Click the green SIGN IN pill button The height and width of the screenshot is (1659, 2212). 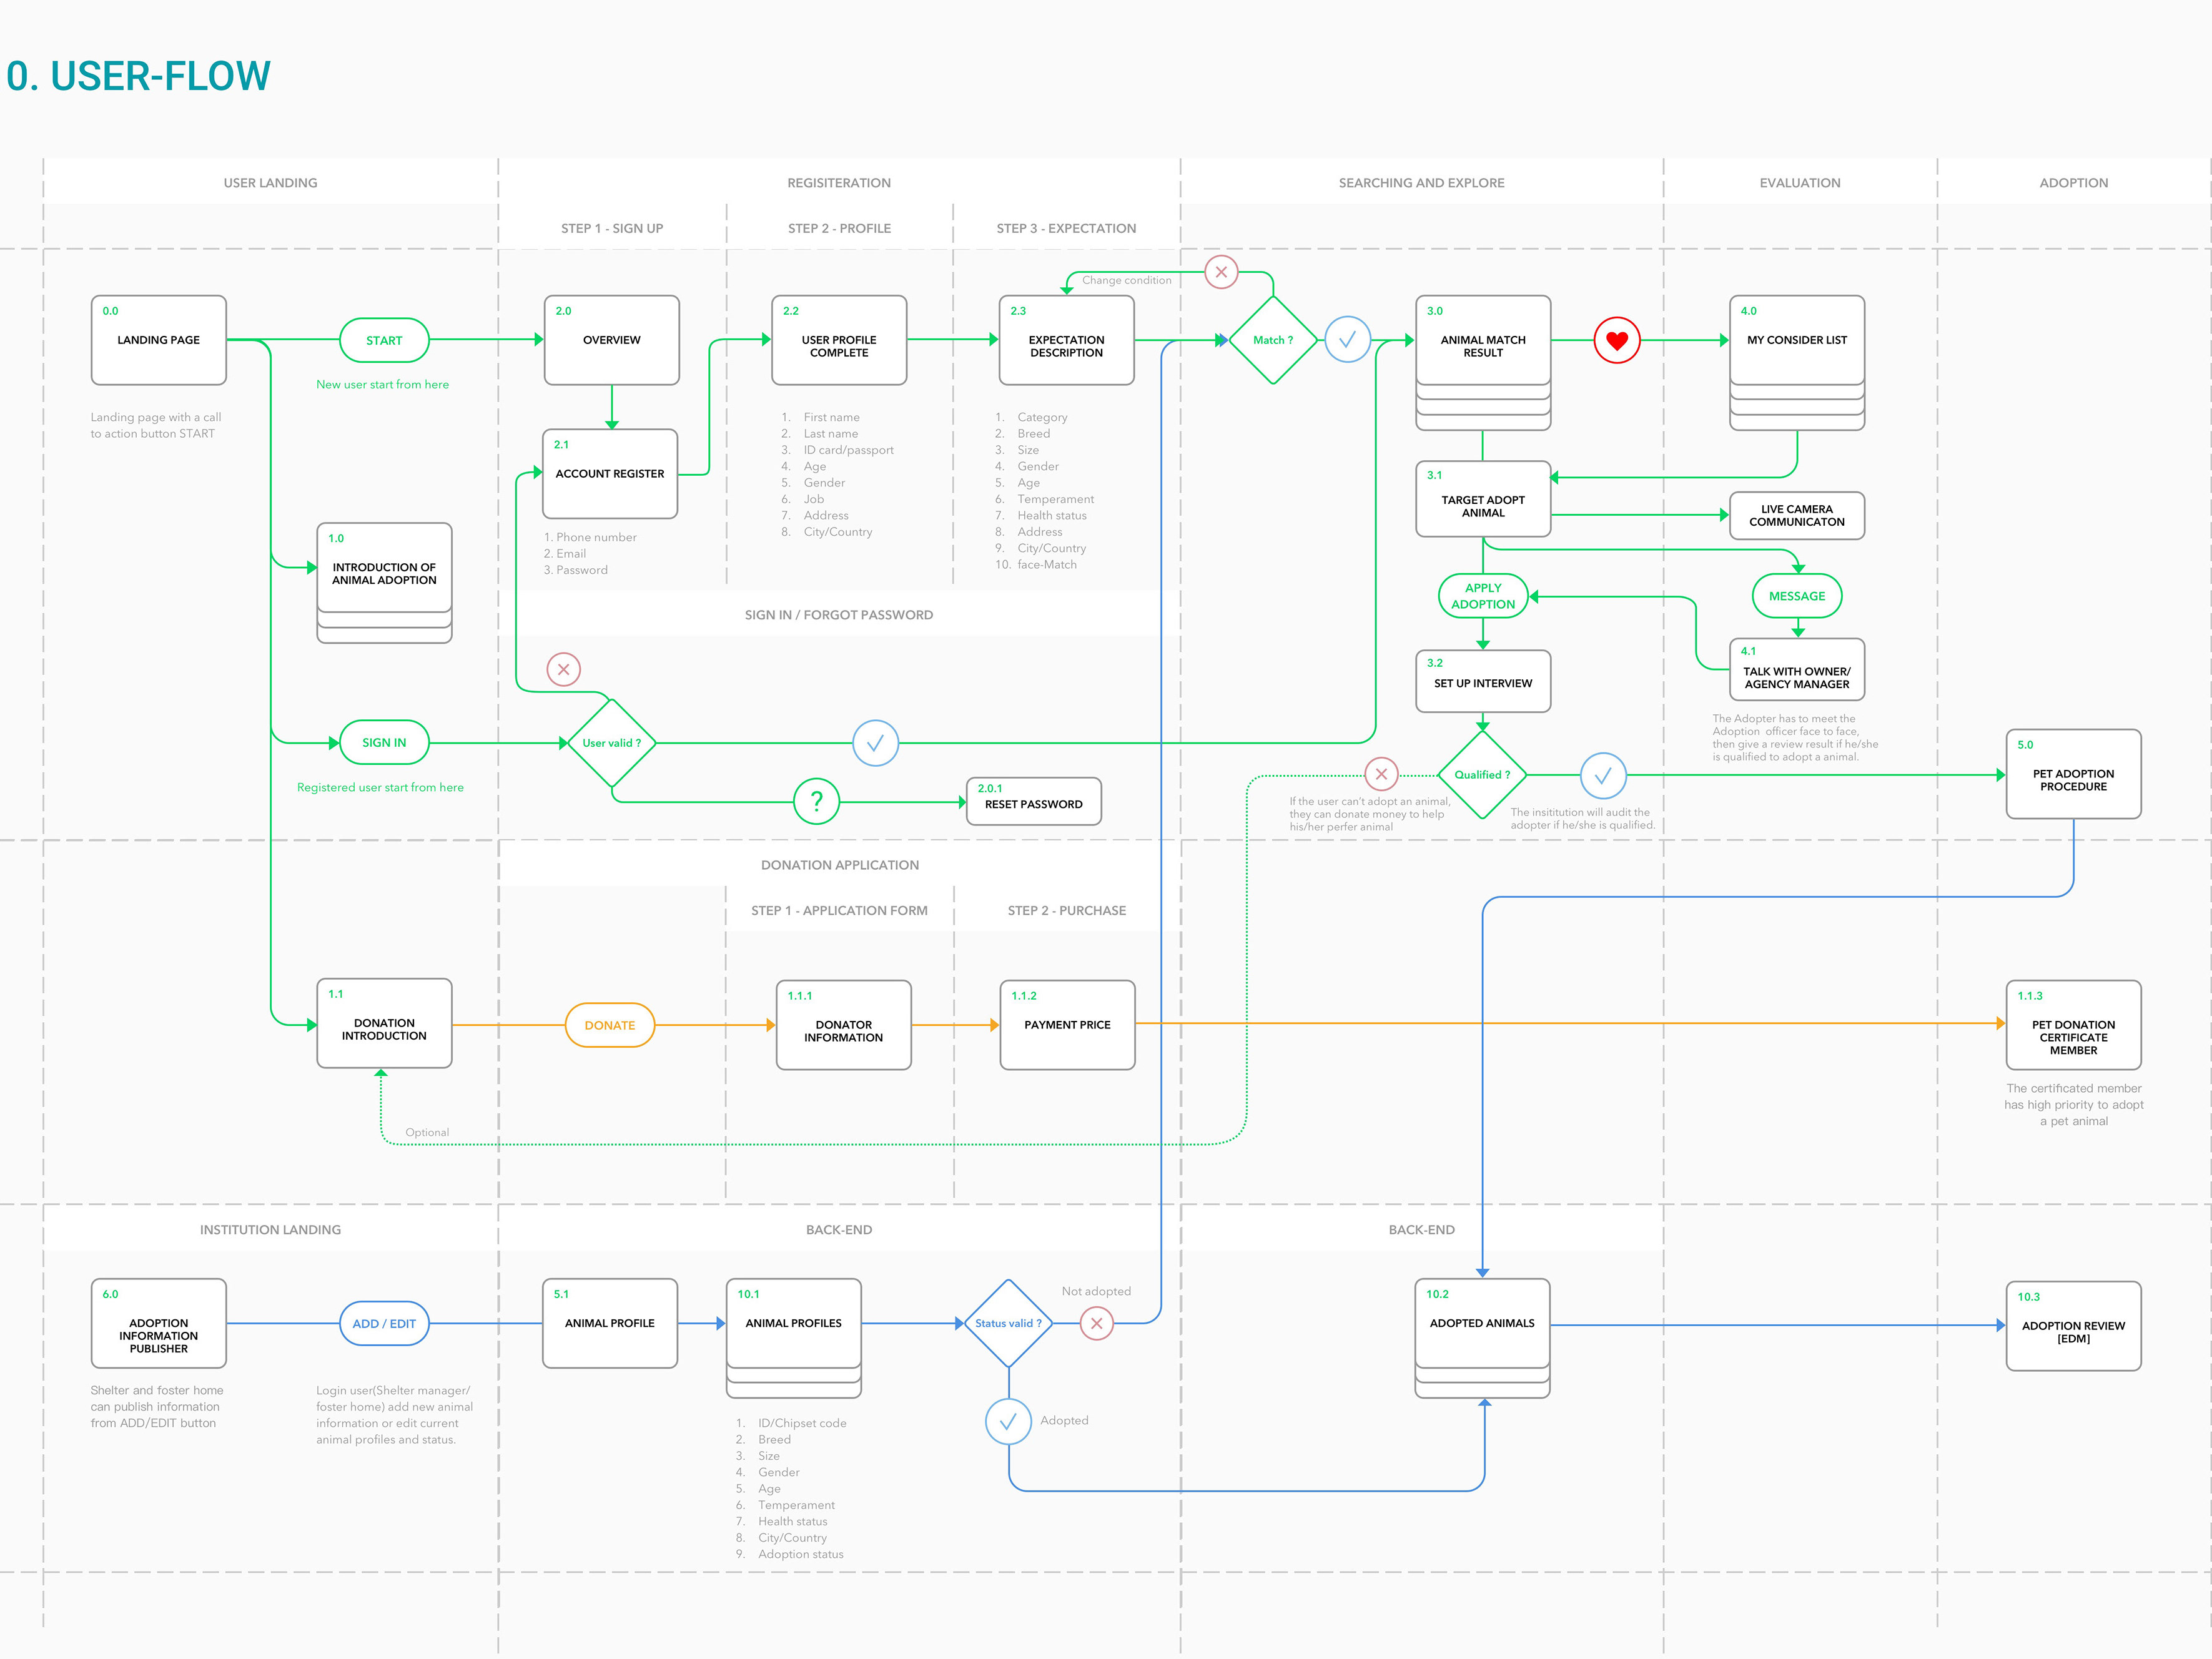[384, 743]
